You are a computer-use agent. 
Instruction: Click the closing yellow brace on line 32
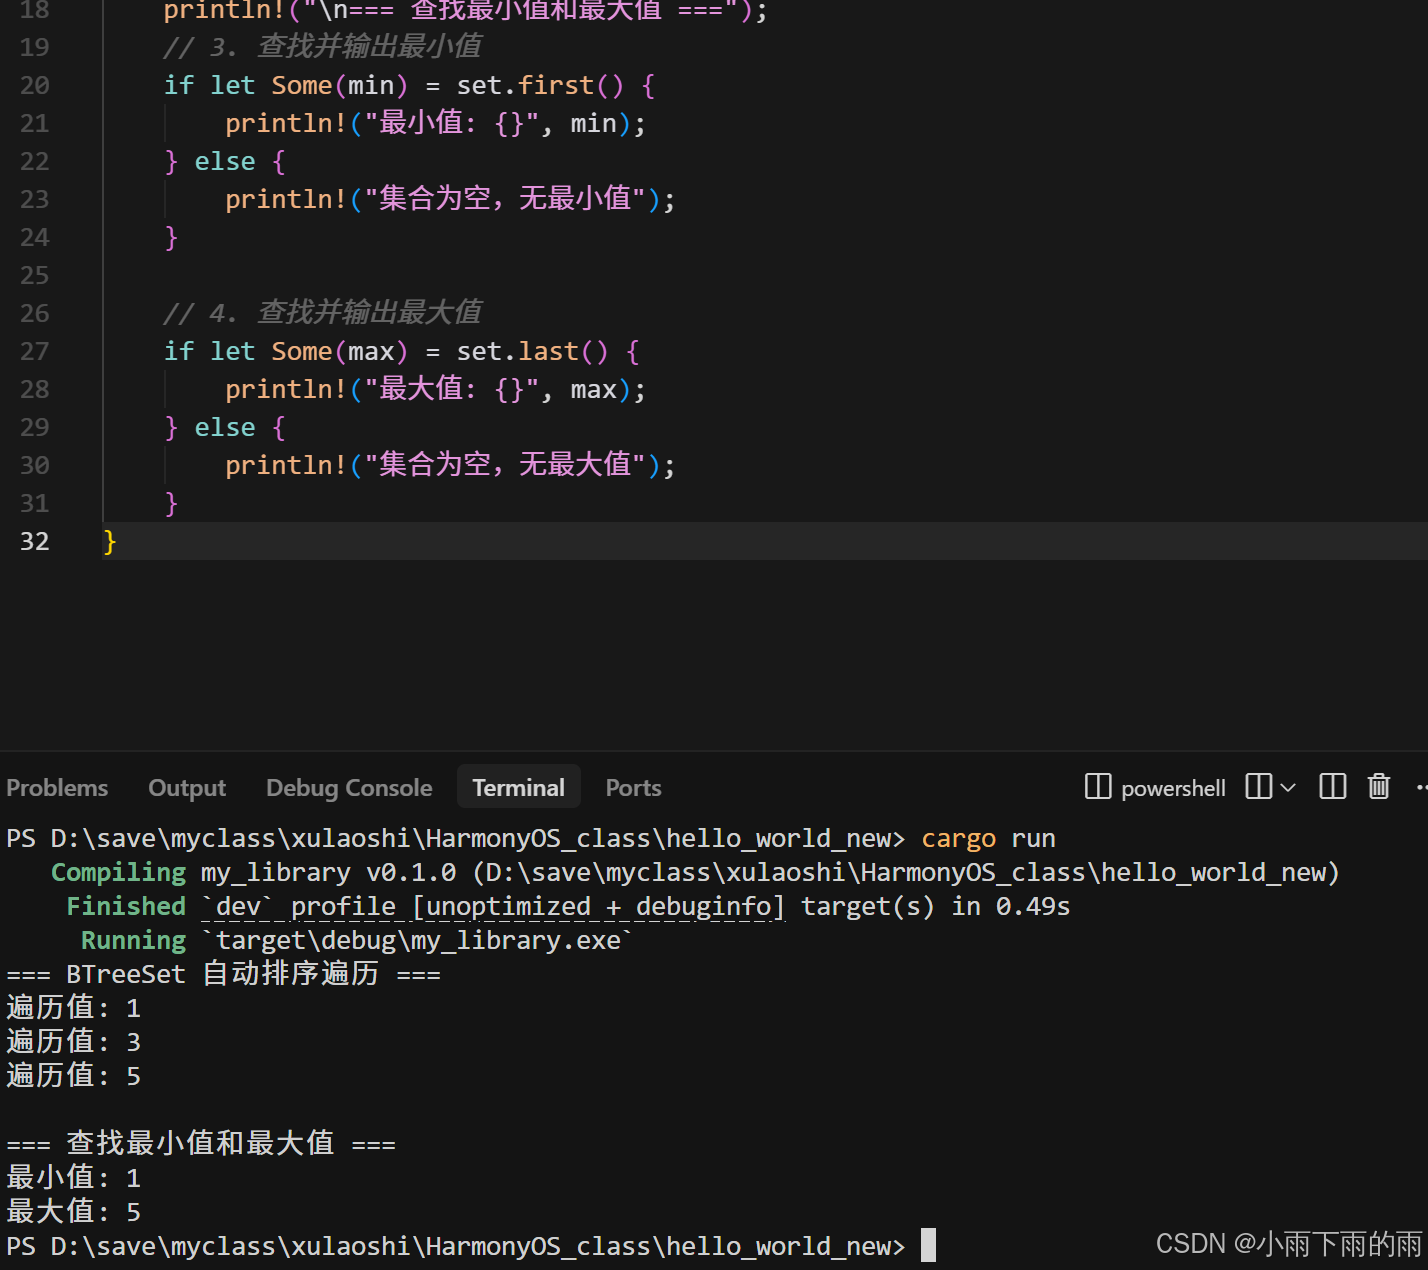pos(110,541)
